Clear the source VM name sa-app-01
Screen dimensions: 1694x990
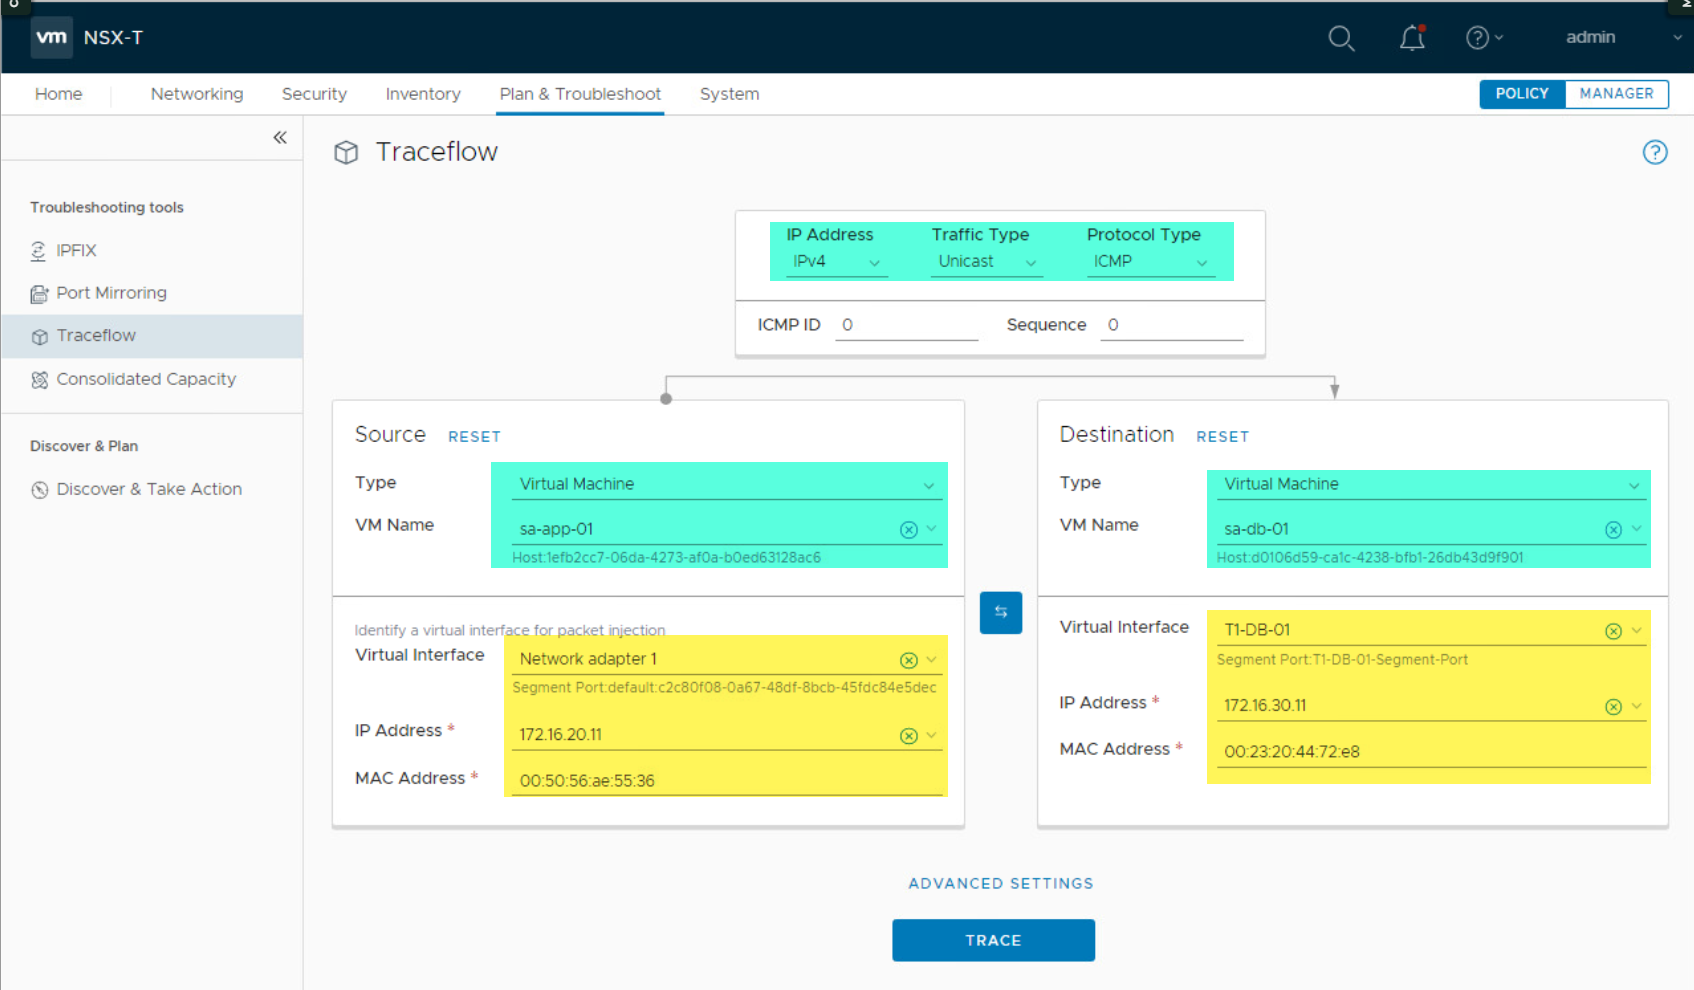coord(908,530)
